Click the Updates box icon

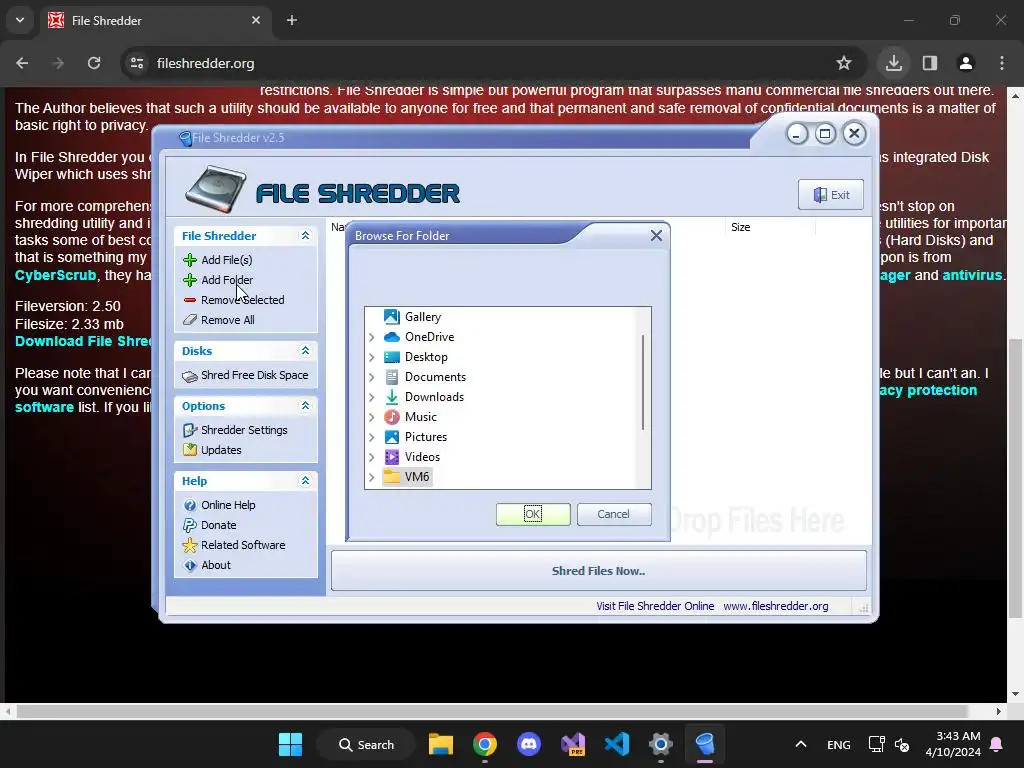coord(190,450)
